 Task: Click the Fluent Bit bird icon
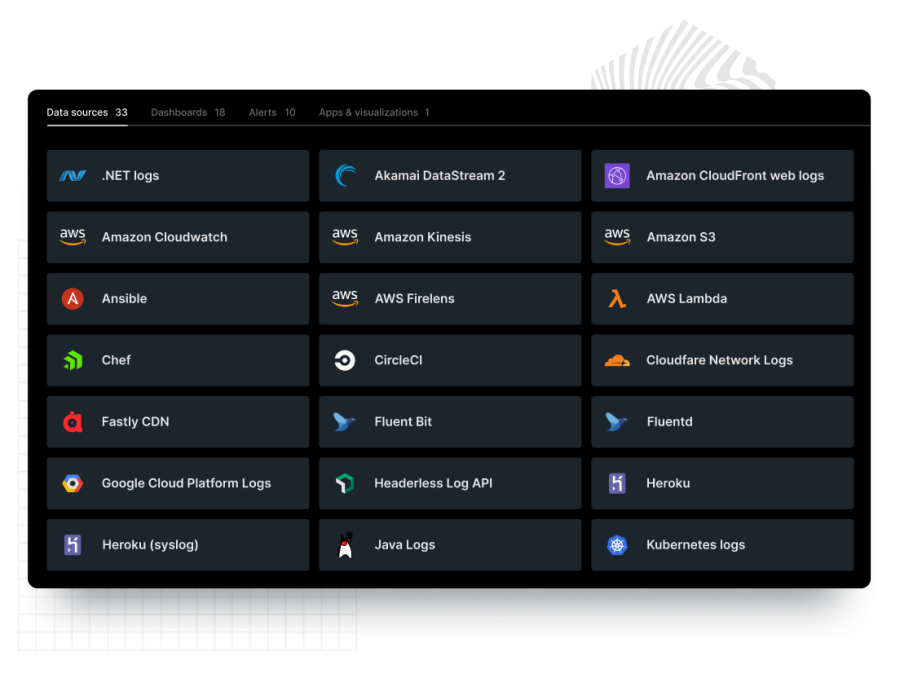[x=345, y=421]
